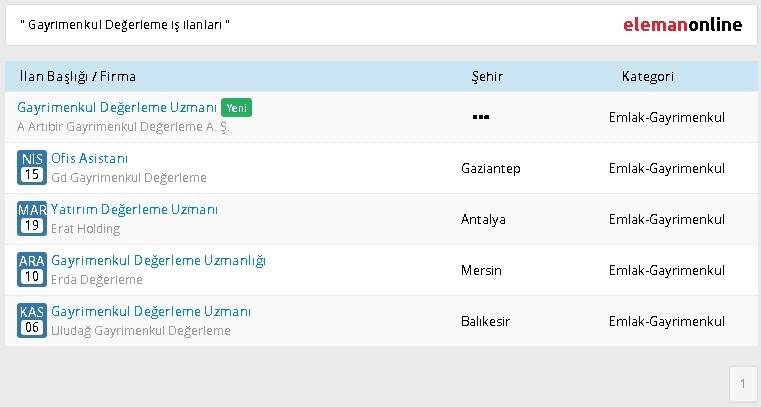This screenshot has height=407, width=761.
Task: Click the MAR 19 date badge
Action: 32,218
